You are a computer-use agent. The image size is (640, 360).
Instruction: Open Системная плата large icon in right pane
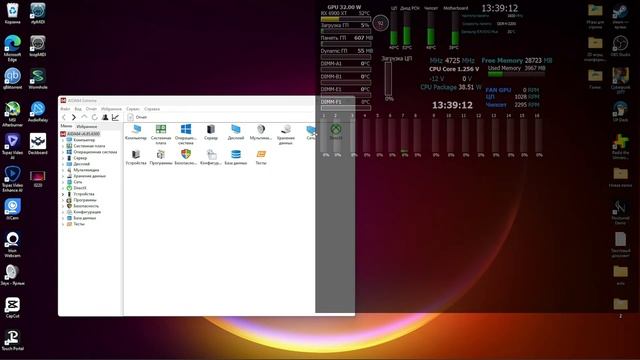[x=161, y=134]
